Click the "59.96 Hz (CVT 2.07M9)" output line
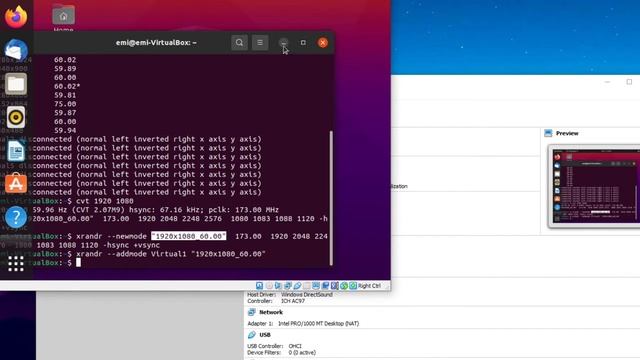Screen dimensions: 640x360 click(156, 210)
